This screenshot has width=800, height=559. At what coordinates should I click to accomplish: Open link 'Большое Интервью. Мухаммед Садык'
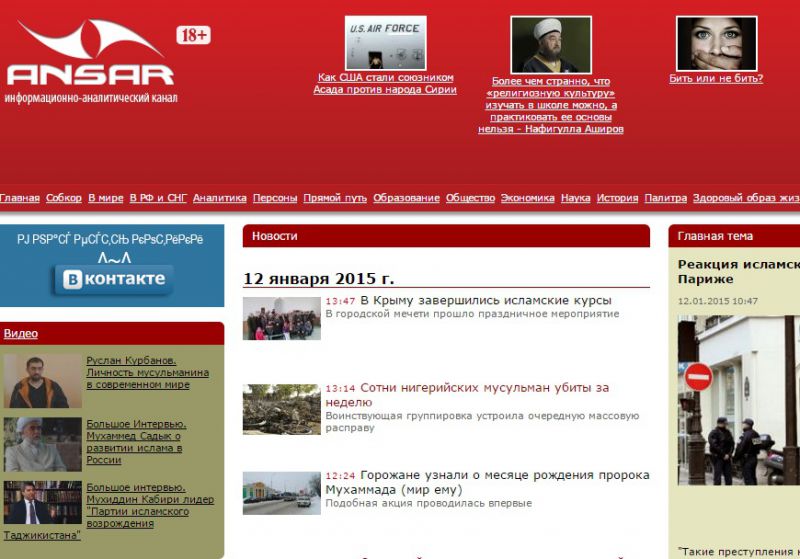coord(136,442)
